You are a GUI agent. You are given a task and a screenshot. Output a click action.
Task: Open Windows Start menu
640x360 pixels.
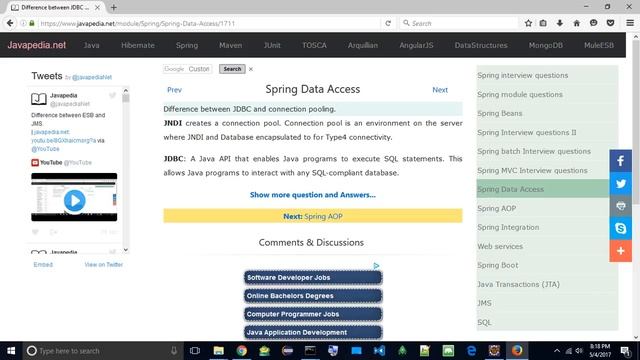point(11,351)
